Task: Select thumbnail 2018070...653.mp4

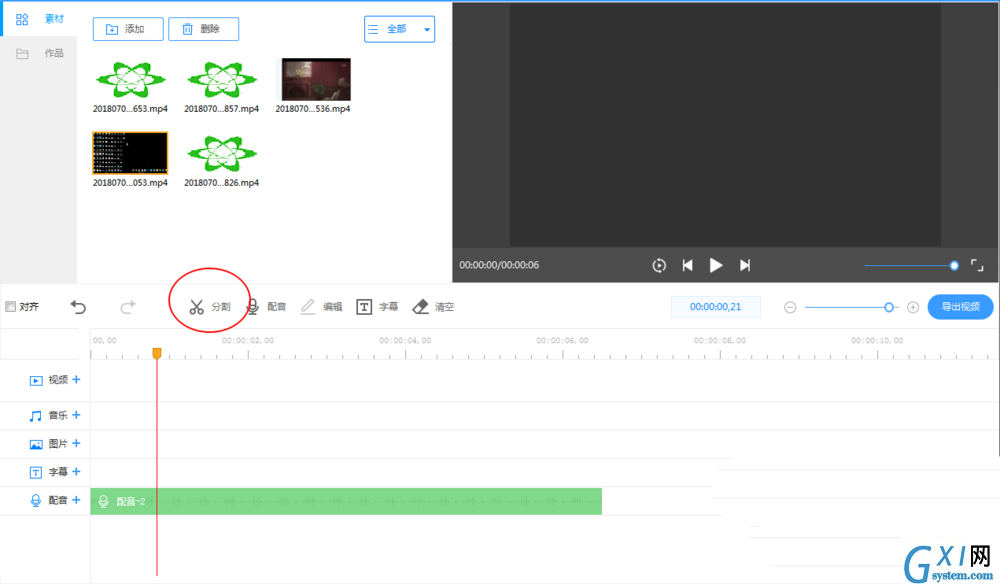Action: click(130, 80)
